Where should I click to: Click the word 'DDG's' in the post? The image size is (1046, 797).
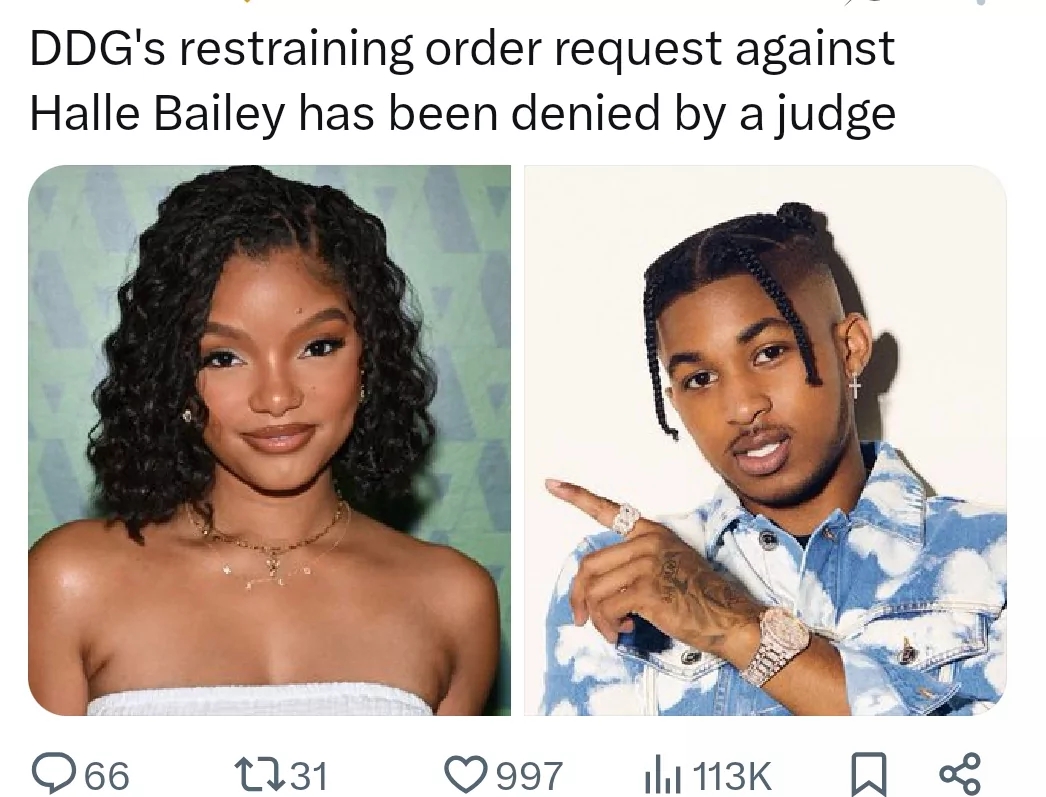(x=97, y=49)
